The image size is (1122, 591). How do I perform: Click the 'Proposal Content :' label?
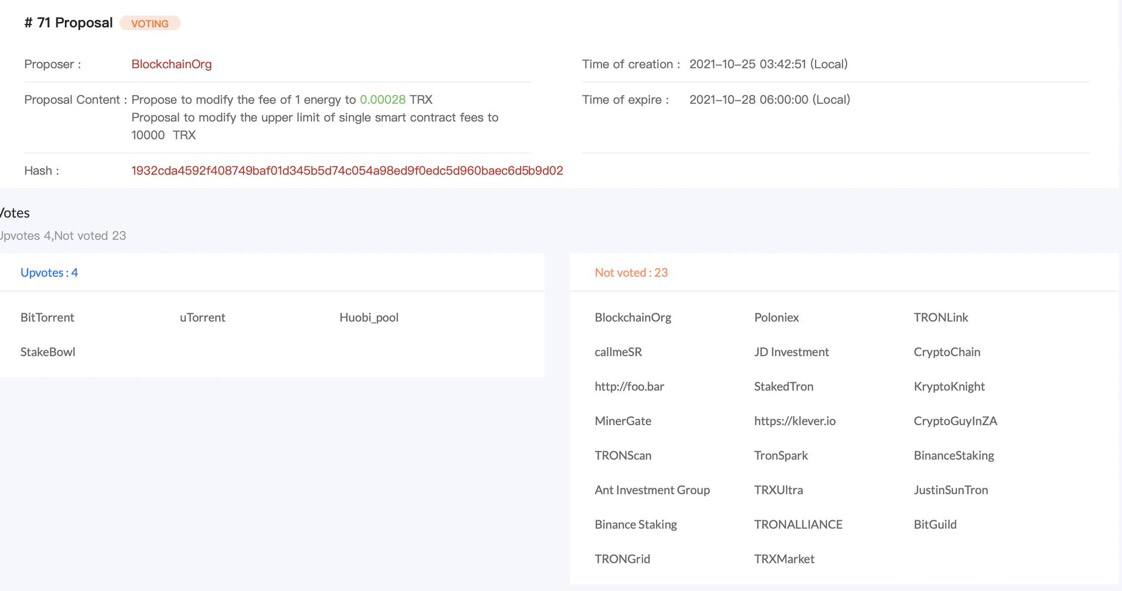[x=75, y=99]
